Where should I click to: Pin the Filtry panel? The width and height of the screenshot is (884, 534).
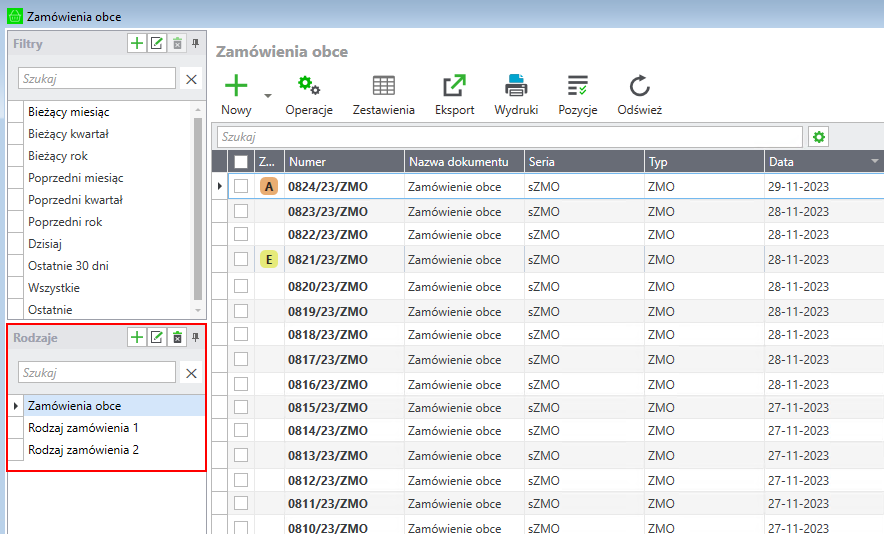[x=196, y=44]
